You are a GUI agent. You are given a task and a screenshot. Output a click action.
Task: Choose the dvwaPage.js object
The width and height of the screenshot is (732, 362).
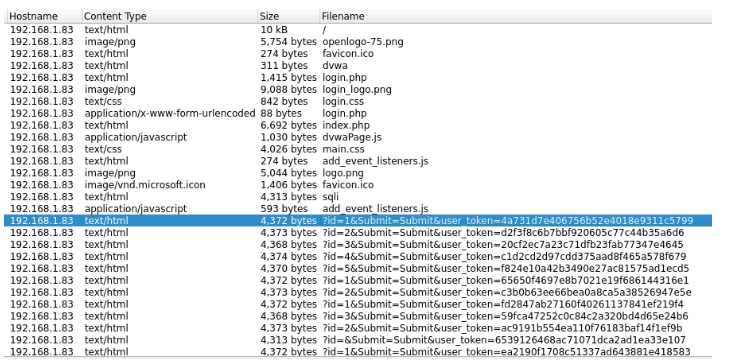[x=358, y=137]
